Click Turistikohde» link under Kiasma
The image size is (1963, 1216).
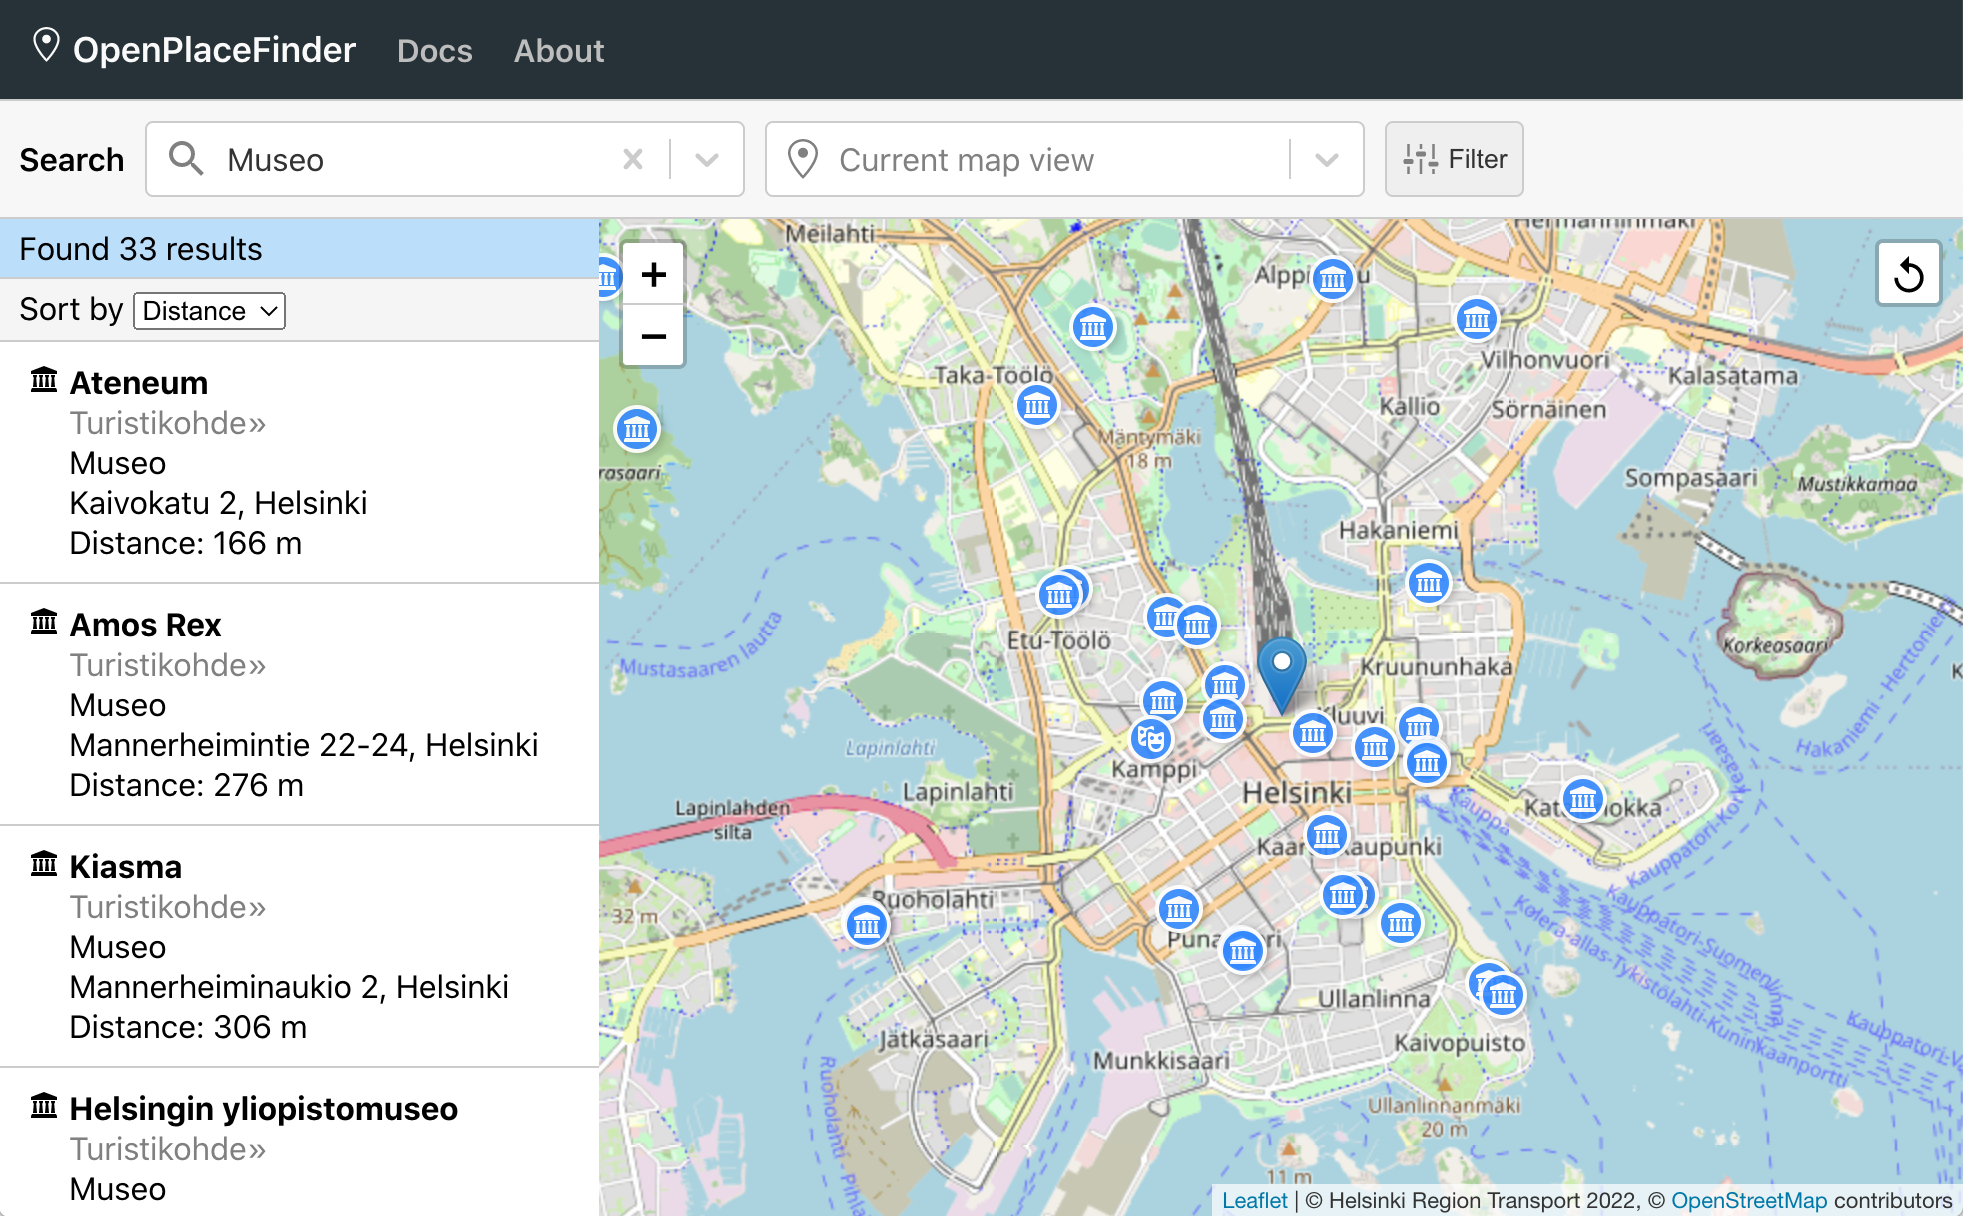tap(168, 907)
